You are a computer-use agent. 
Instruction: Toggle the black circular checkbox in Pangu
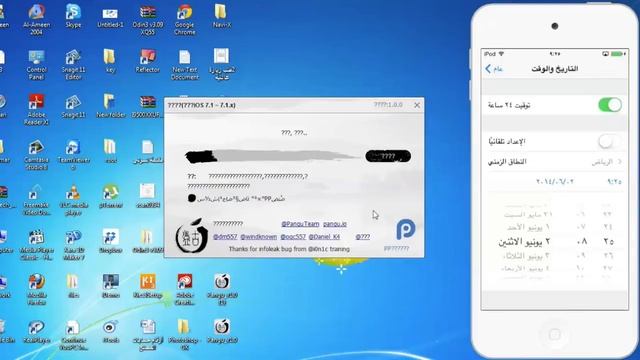coord(192,198)
